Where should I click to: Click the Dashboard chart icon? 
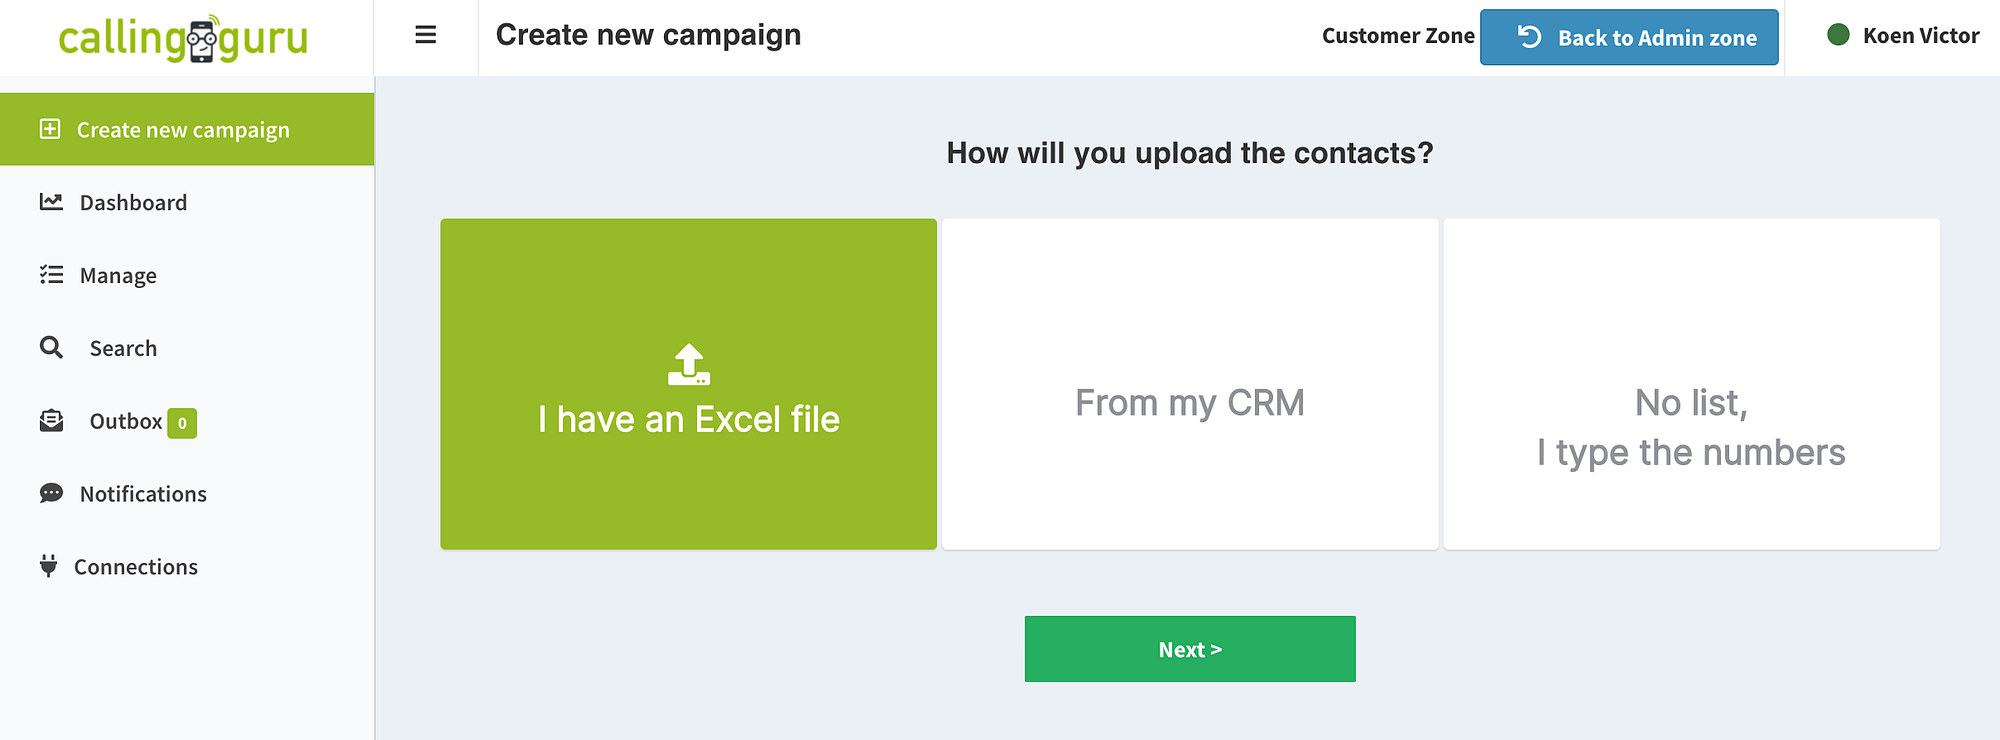[x=51, y=202]
